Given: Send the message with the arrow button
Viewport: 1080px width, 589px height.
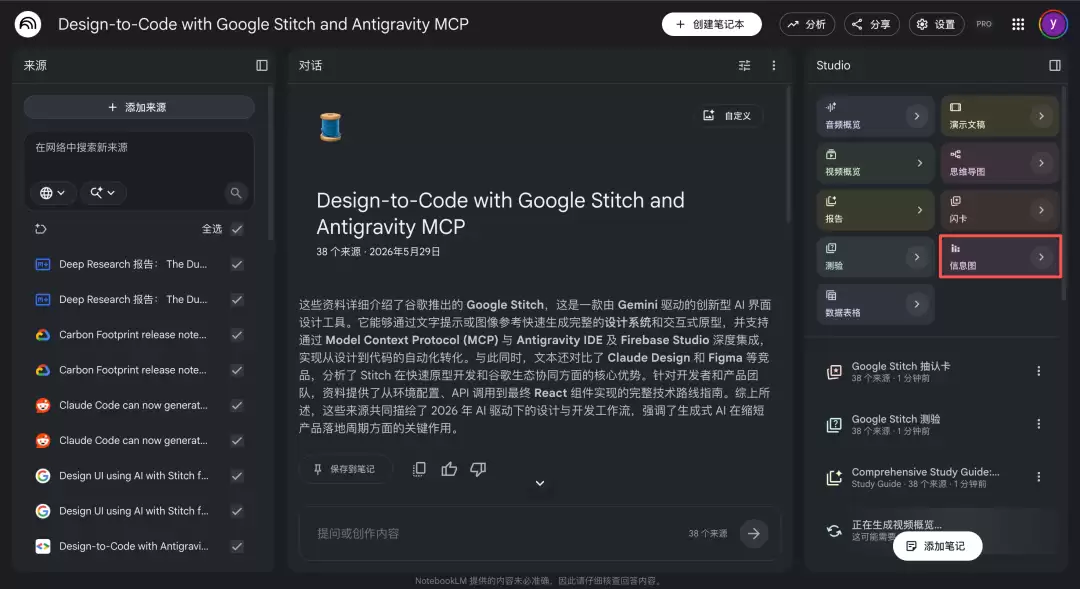Looking at the screenshot, I should point(754,533).
